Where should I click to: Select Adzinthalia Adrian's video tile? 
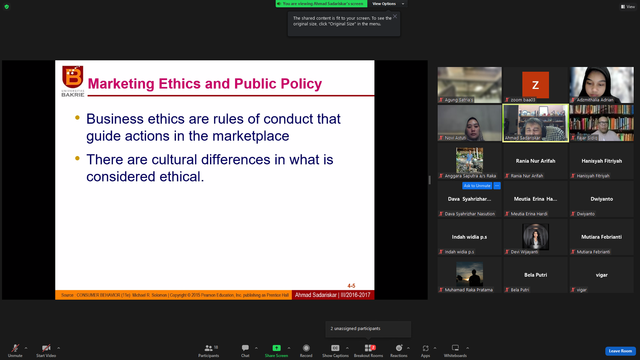(602, 85)
